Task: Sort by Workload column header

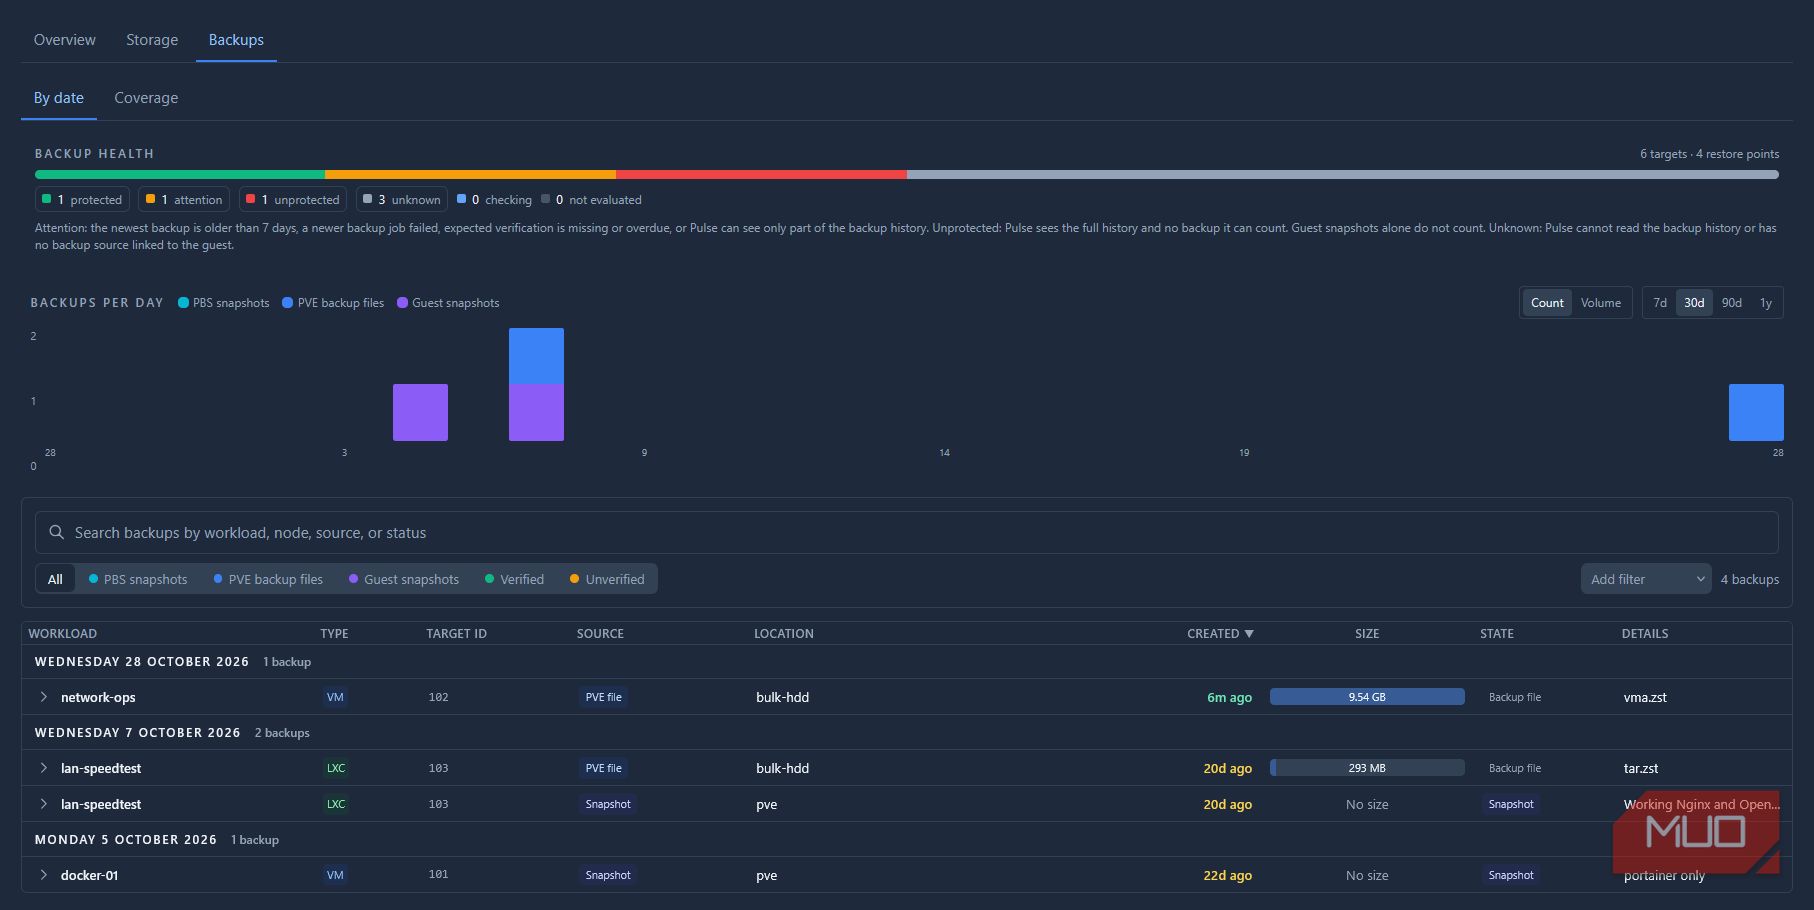Action: click(x=62, y=634)
